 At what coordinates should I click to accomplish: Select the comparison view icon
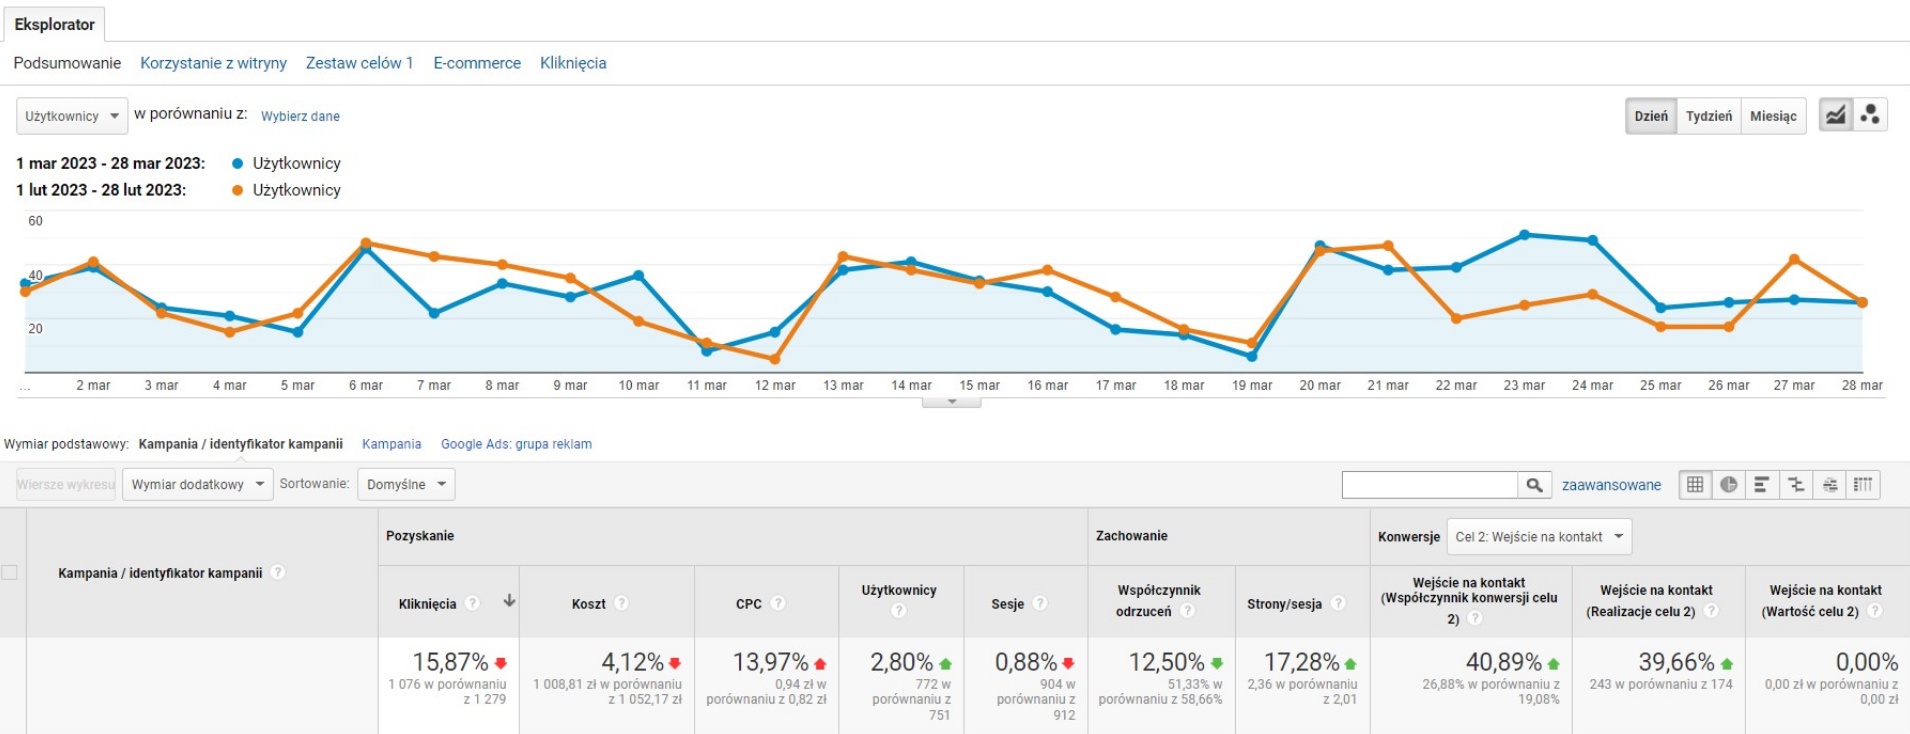click(1796, 484)
